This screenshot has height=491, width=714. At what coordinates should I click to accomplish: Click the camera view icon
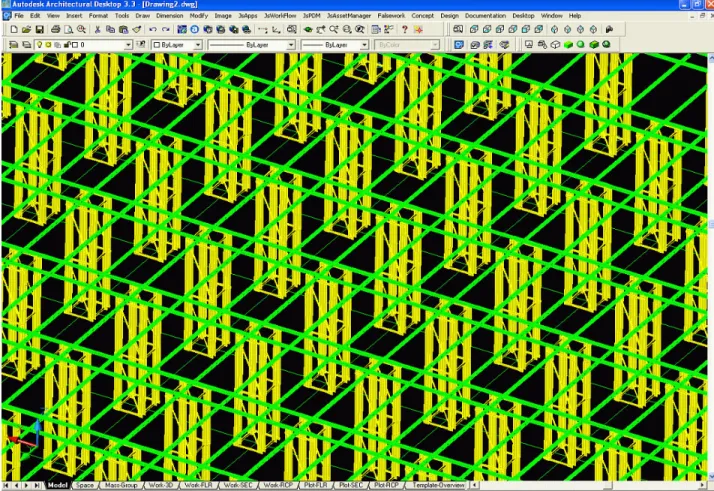(x=609, y=30)
